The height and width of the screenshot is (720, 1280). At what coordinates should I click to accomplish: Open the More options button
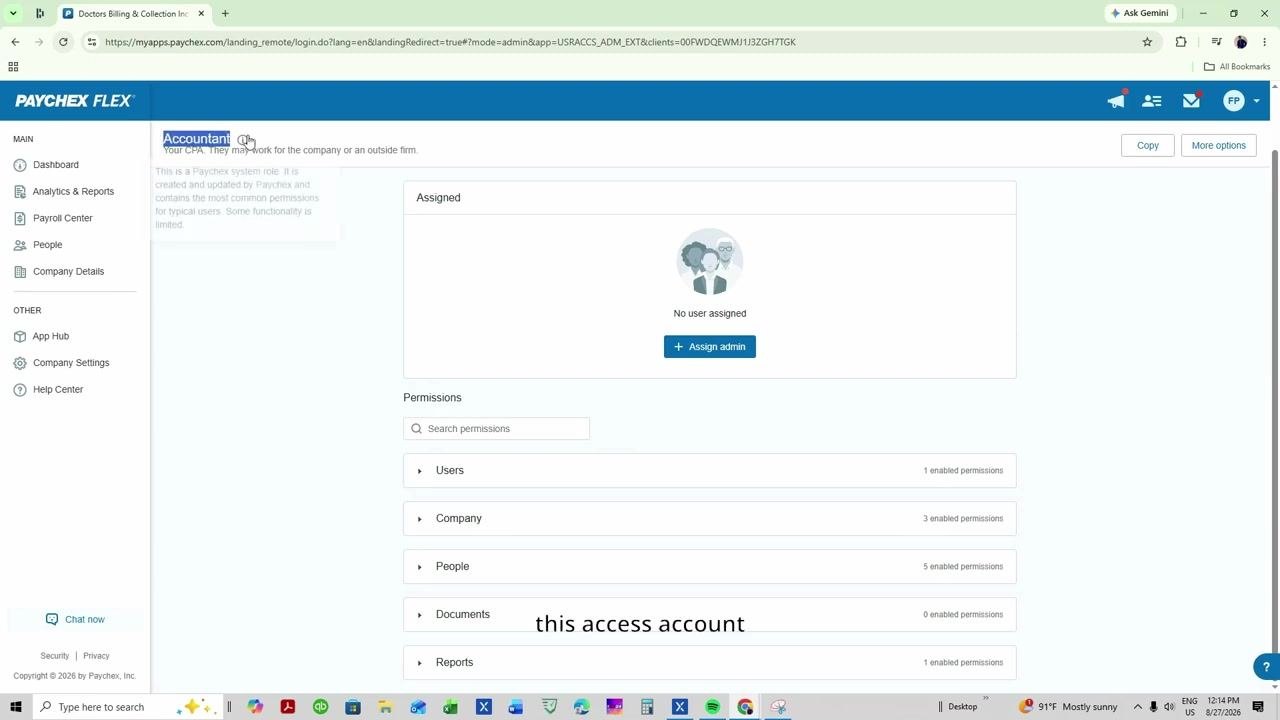[x=1218, y=146]
